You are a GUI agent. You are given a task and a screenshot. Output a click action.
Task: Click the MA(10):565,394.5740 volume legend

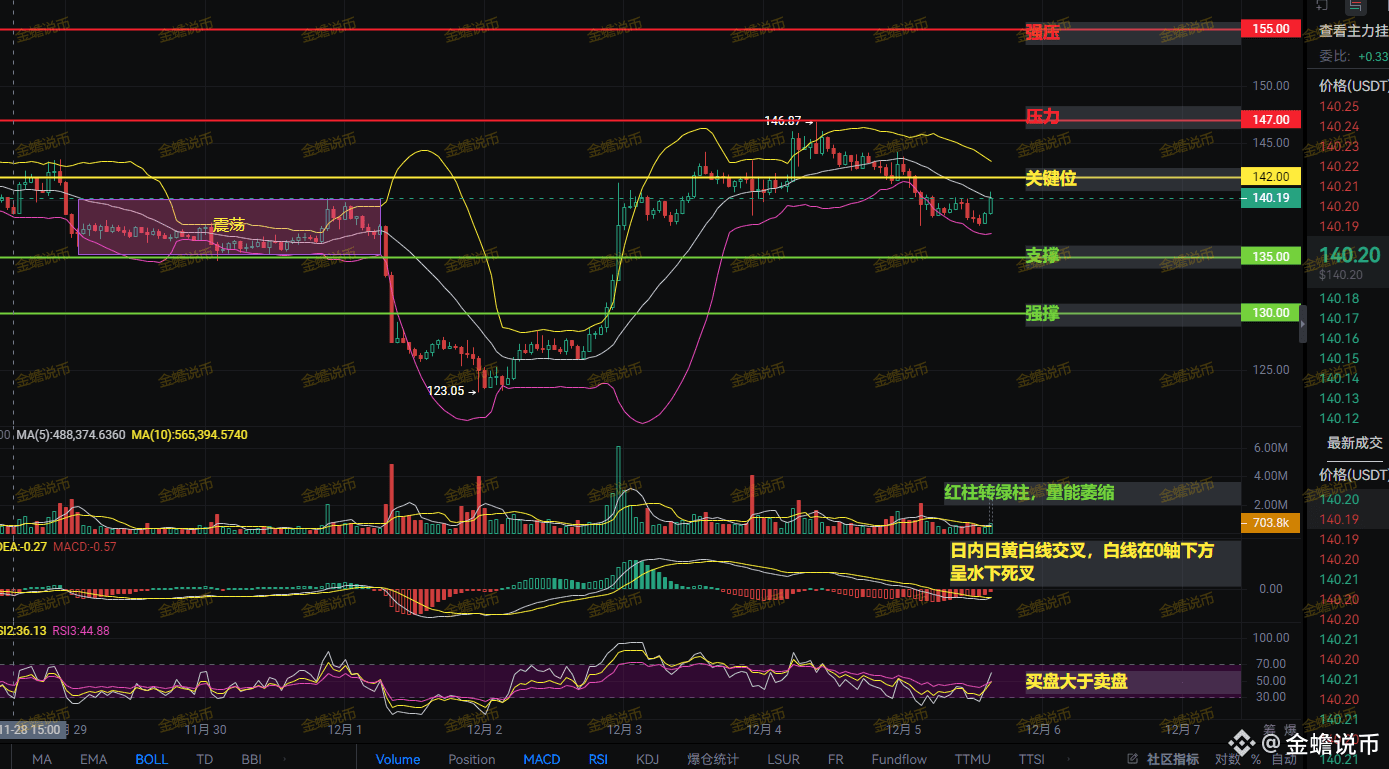click(x=190, y=435)
